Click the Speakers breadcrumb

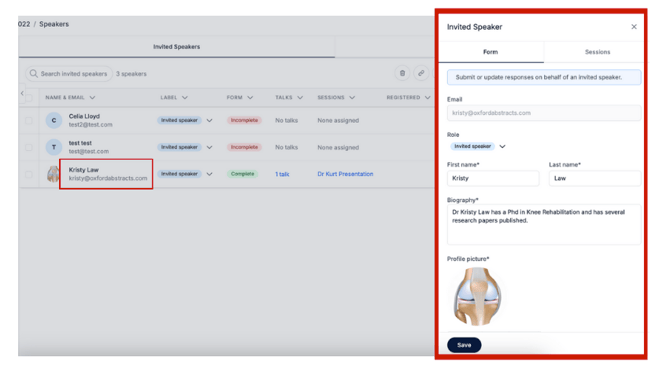tap(54, 24)
